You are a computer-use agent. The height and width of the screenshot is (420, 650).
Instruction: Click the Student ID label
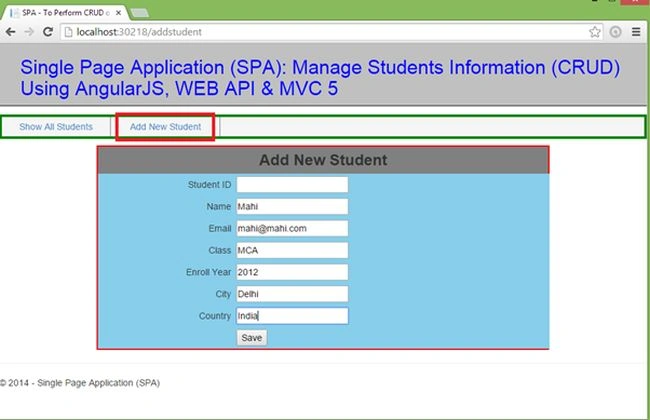click(209, 185)
